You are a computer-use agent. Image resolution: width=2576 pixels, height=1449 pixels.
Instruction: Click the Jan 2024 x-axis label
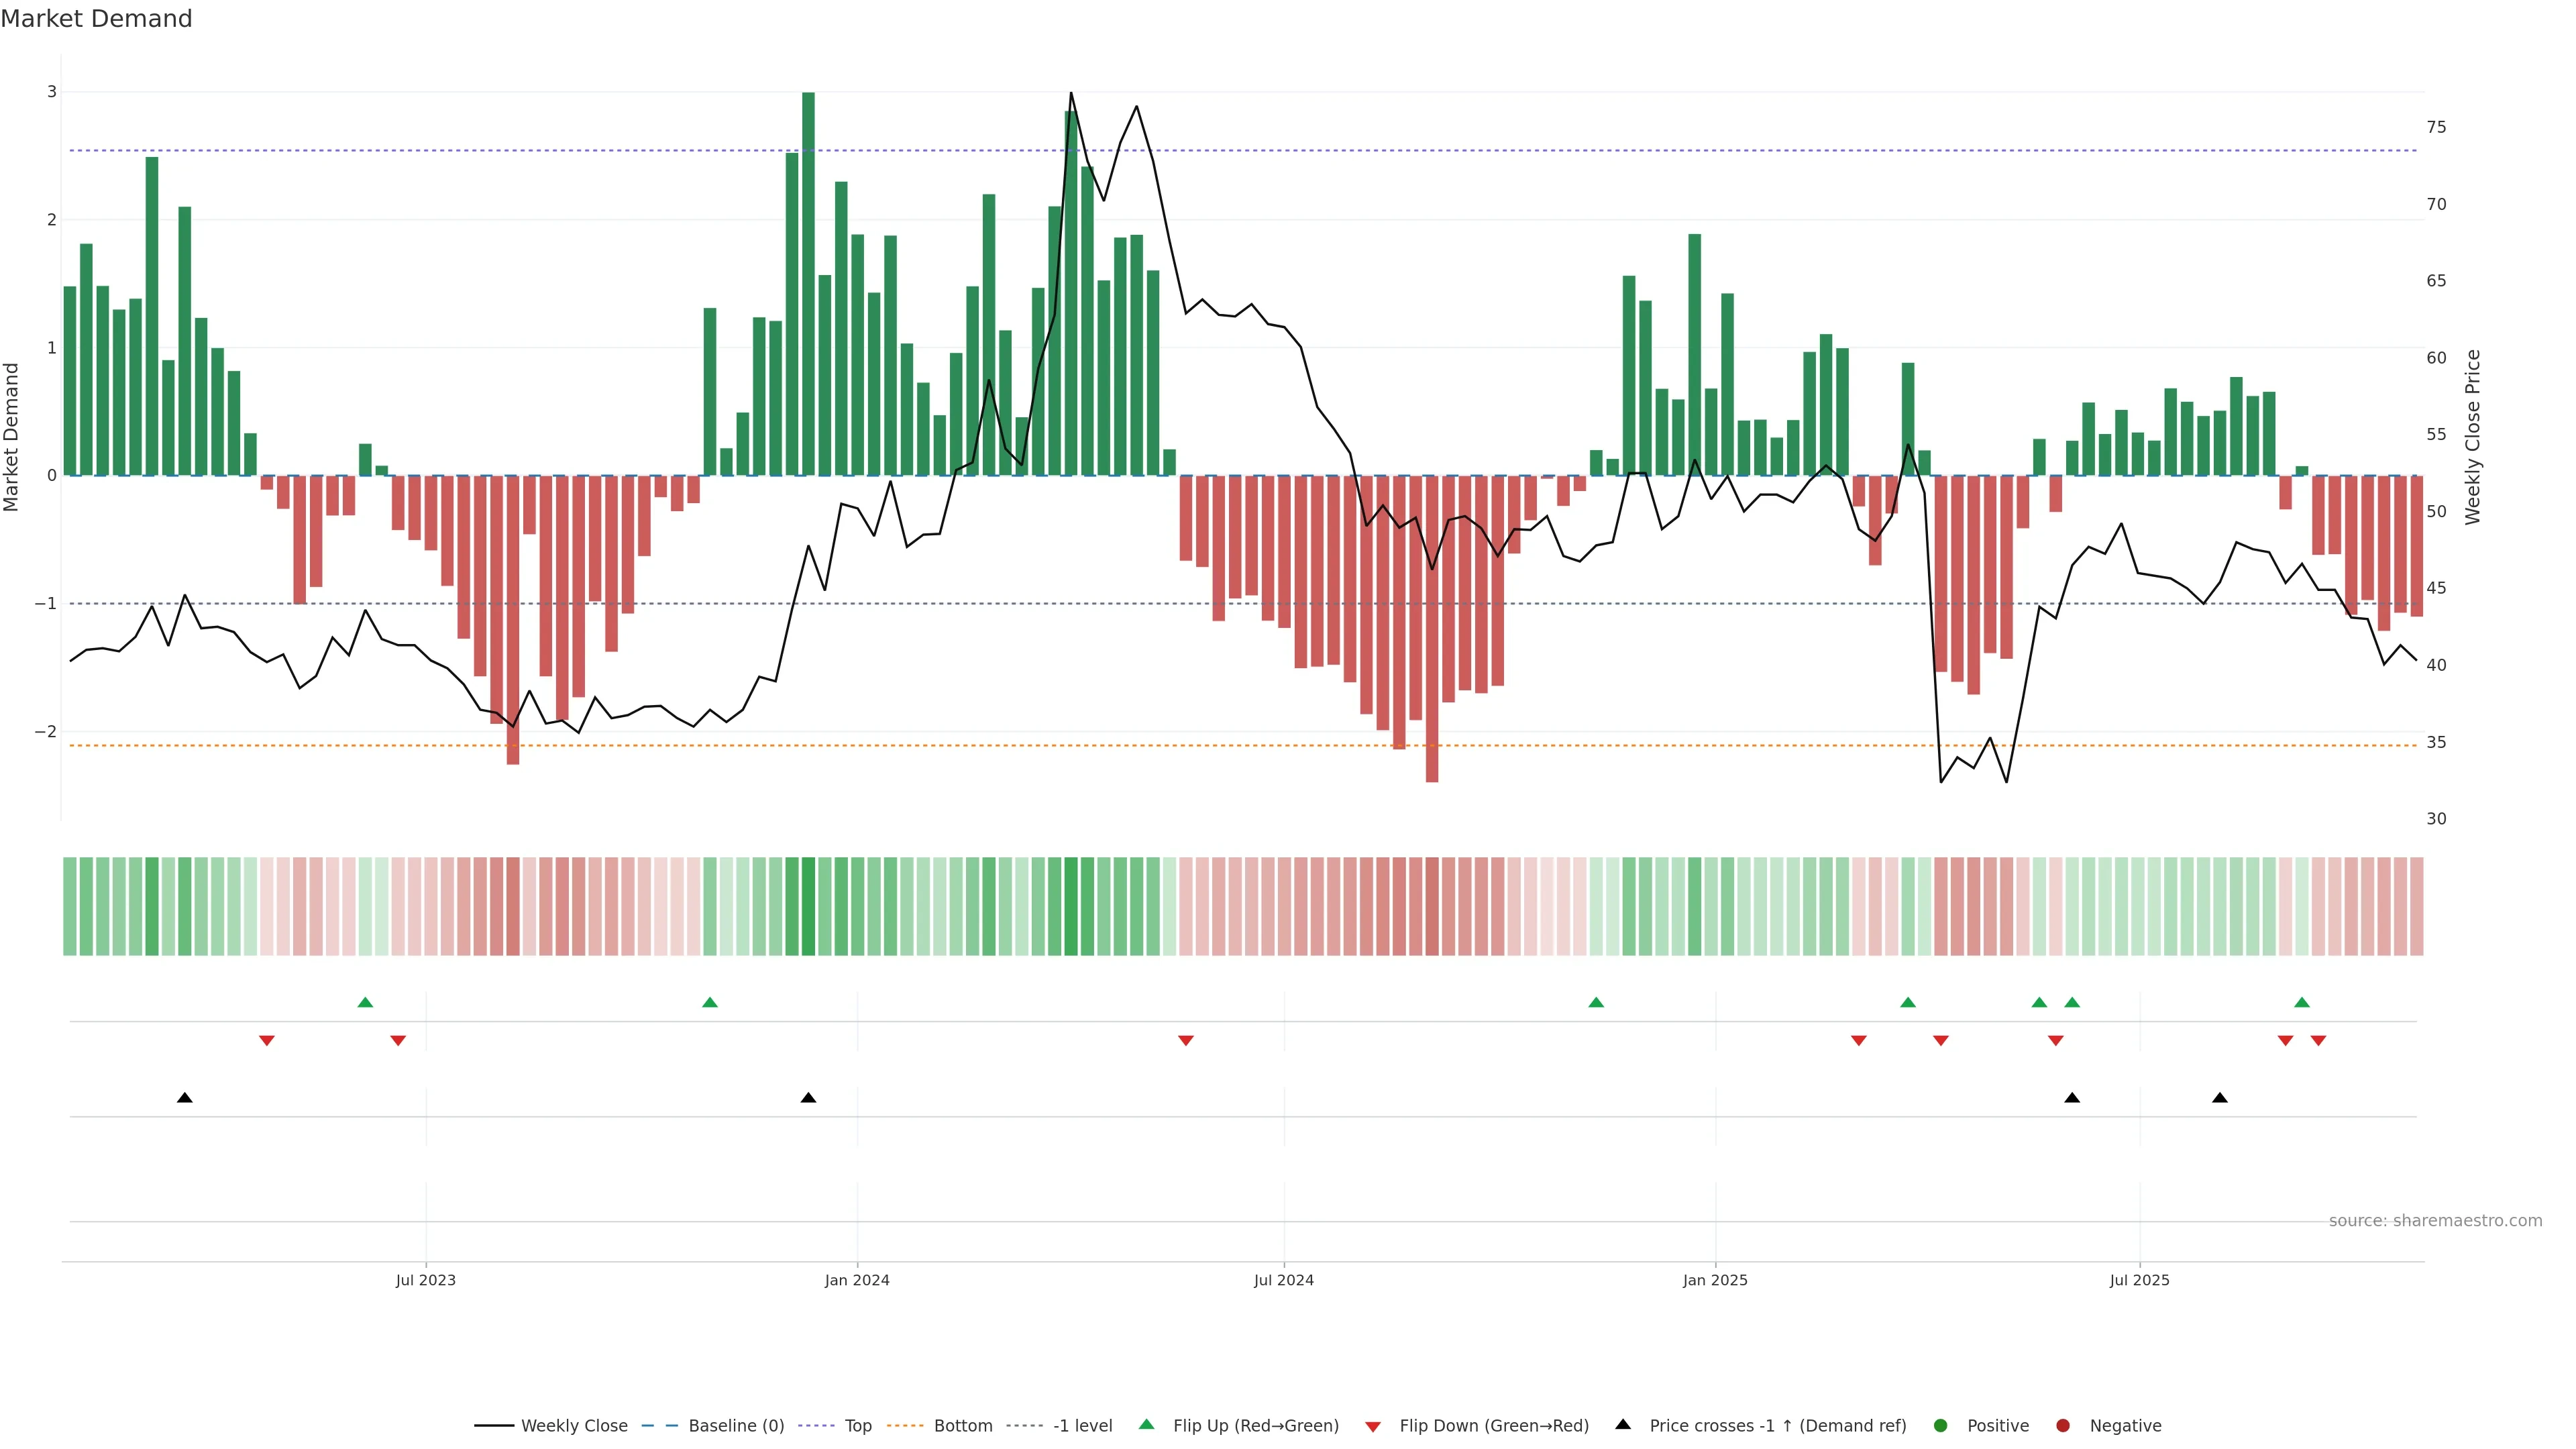tap(857, 1280)
